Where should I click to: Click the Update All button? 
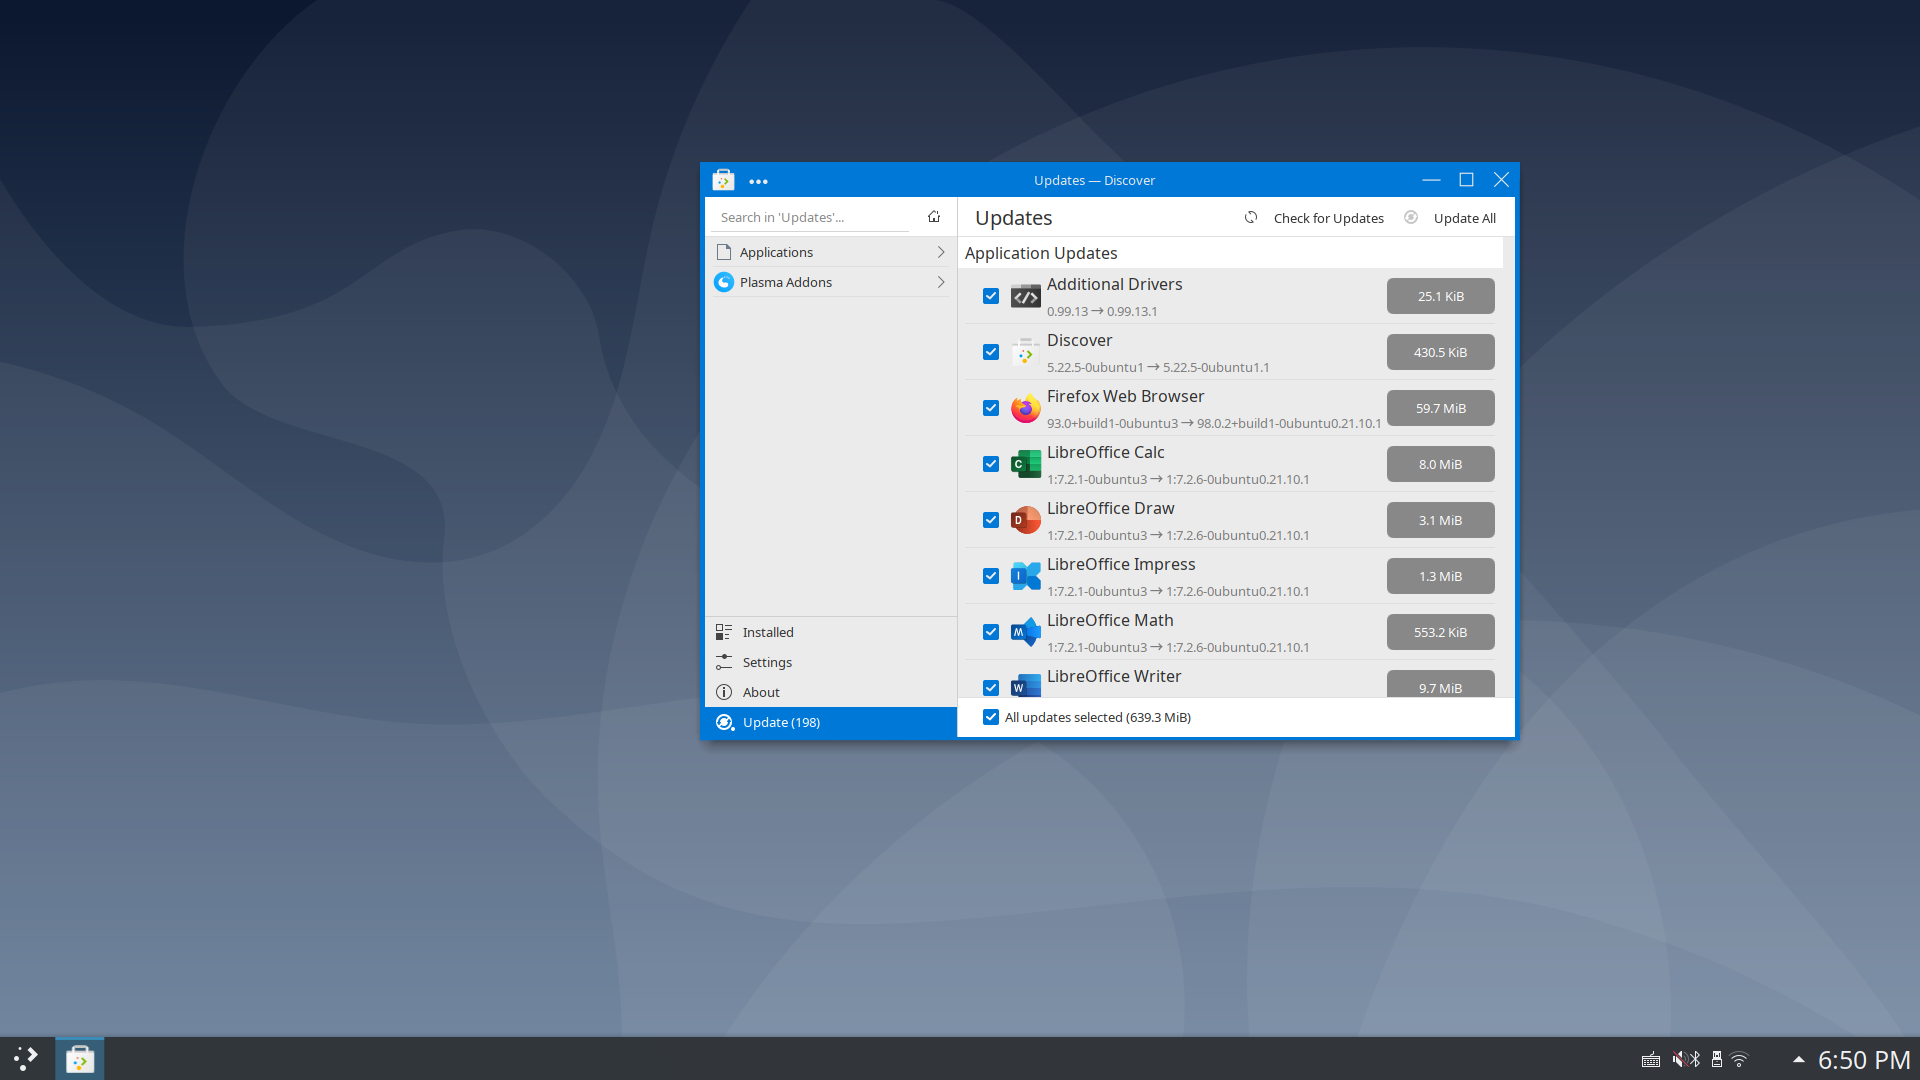click(1451, 218)
